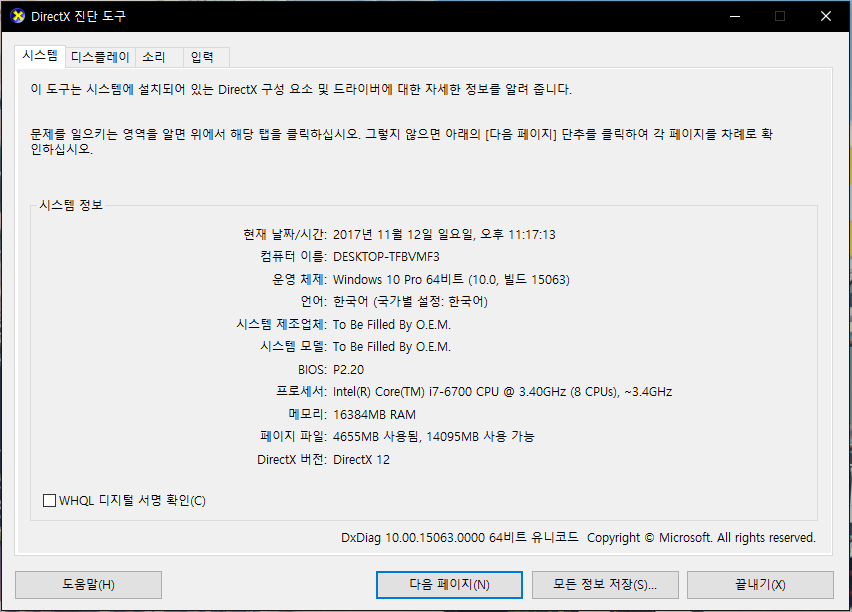Click the DirectX 12 version value

click(361, 459)
